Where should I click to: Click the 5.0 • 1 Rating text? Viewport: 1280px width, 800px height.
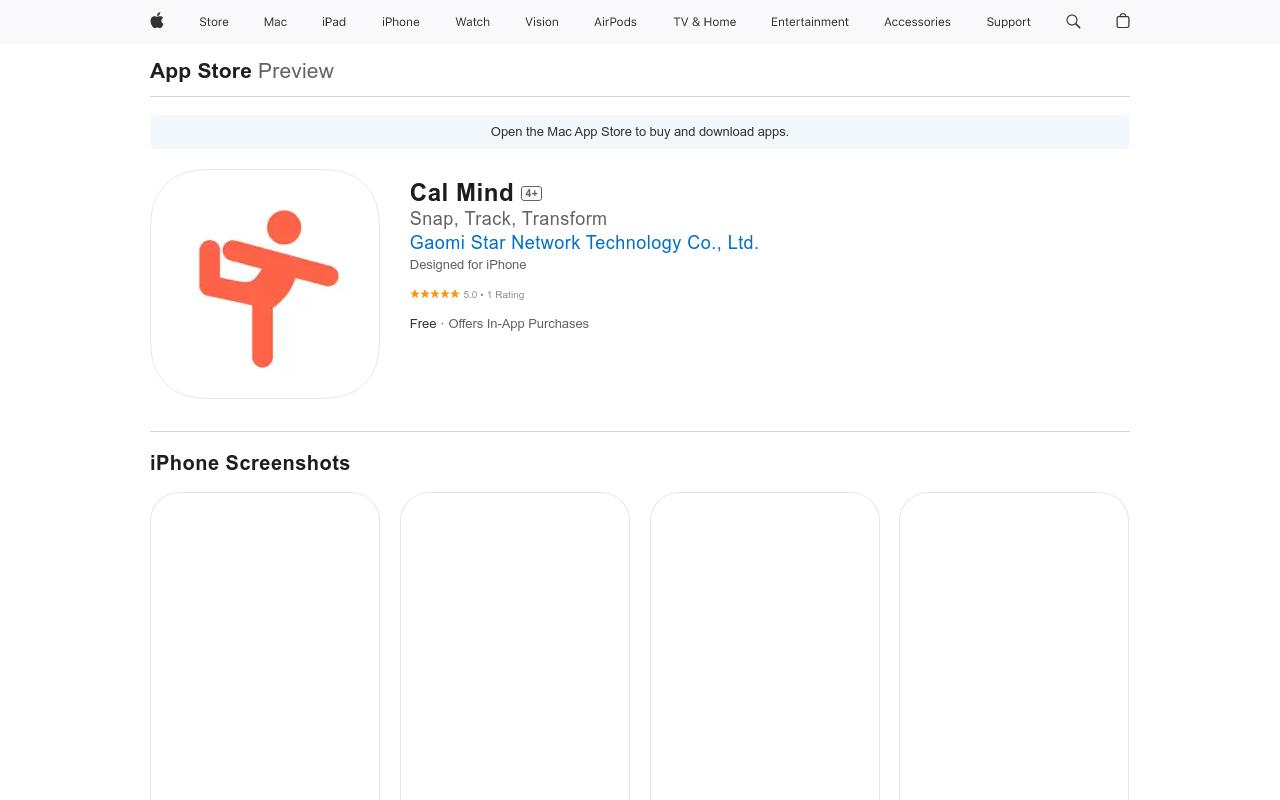[x=494, y=295]
